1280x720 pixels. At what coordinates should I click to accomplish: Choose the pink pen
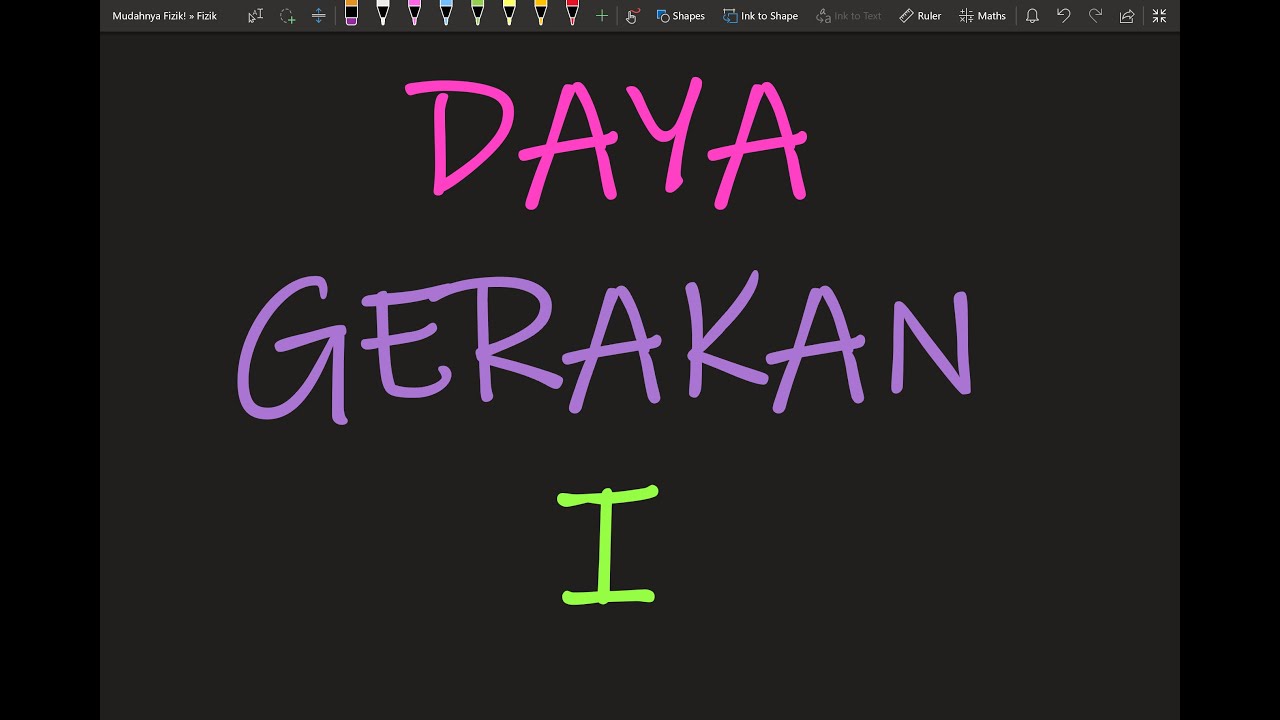(414, 14)
